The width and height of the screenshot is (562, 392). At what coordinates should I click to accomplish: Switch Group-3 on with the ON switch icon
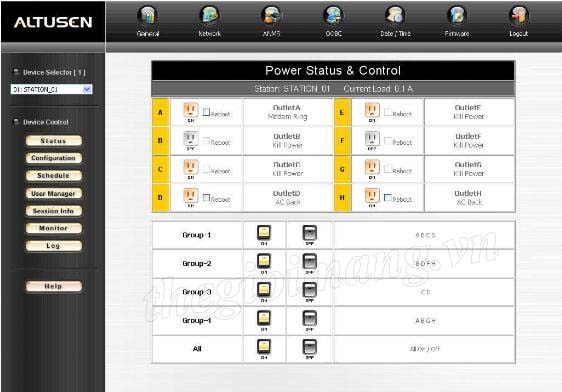coord(264,290)
